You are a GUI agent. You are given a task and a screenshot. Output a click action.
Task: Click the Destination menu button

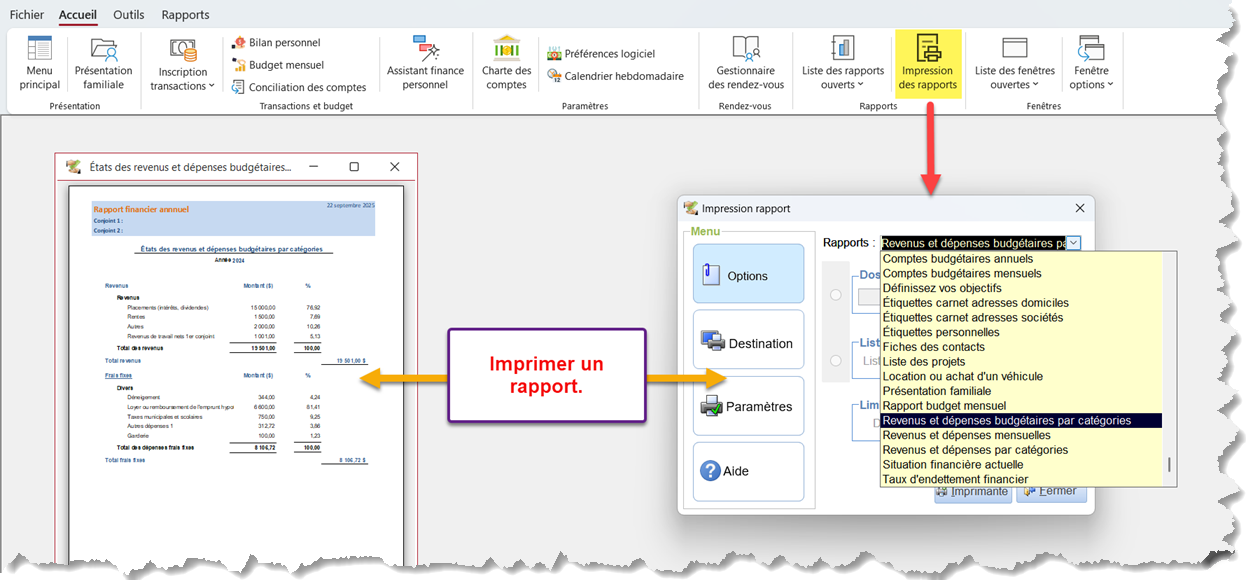click(748, 342)
